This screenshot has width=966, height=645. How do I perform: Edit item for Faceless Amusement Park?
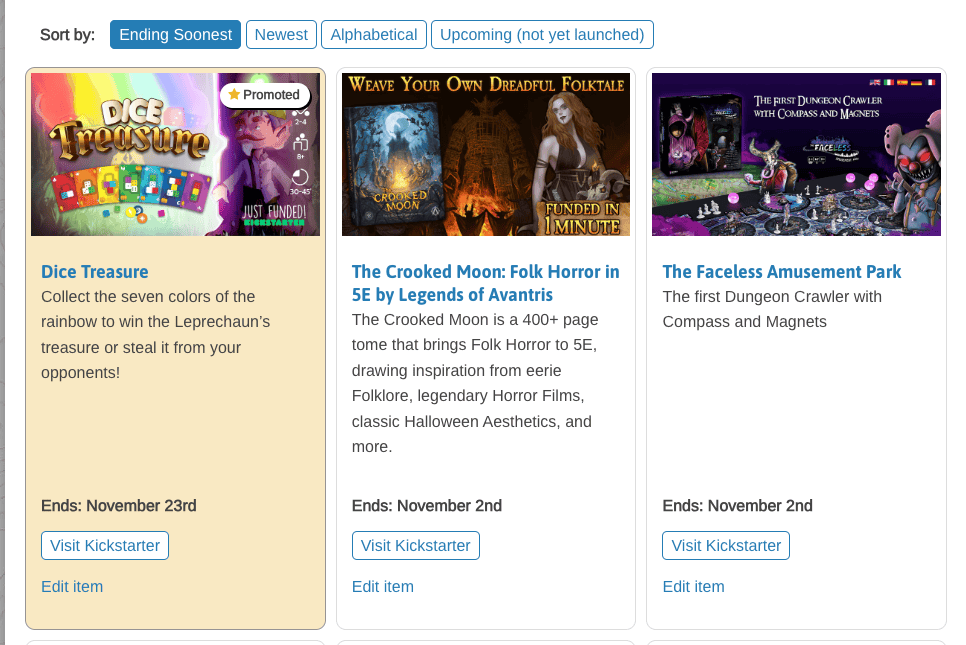click(694, 586)
